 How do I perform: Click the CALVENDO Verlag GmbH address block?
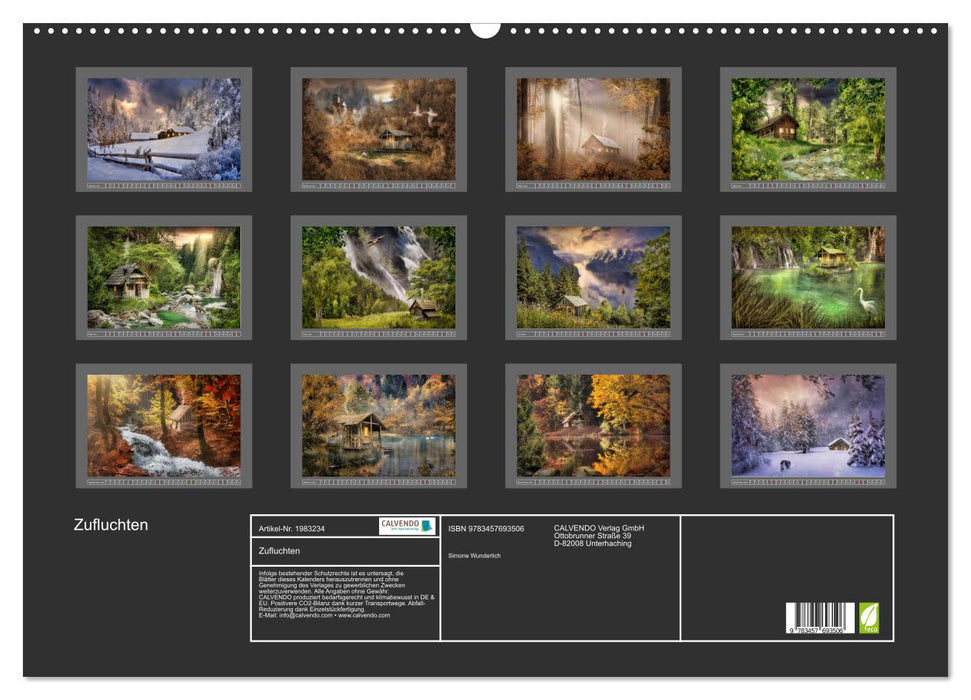tap(599, 536)
